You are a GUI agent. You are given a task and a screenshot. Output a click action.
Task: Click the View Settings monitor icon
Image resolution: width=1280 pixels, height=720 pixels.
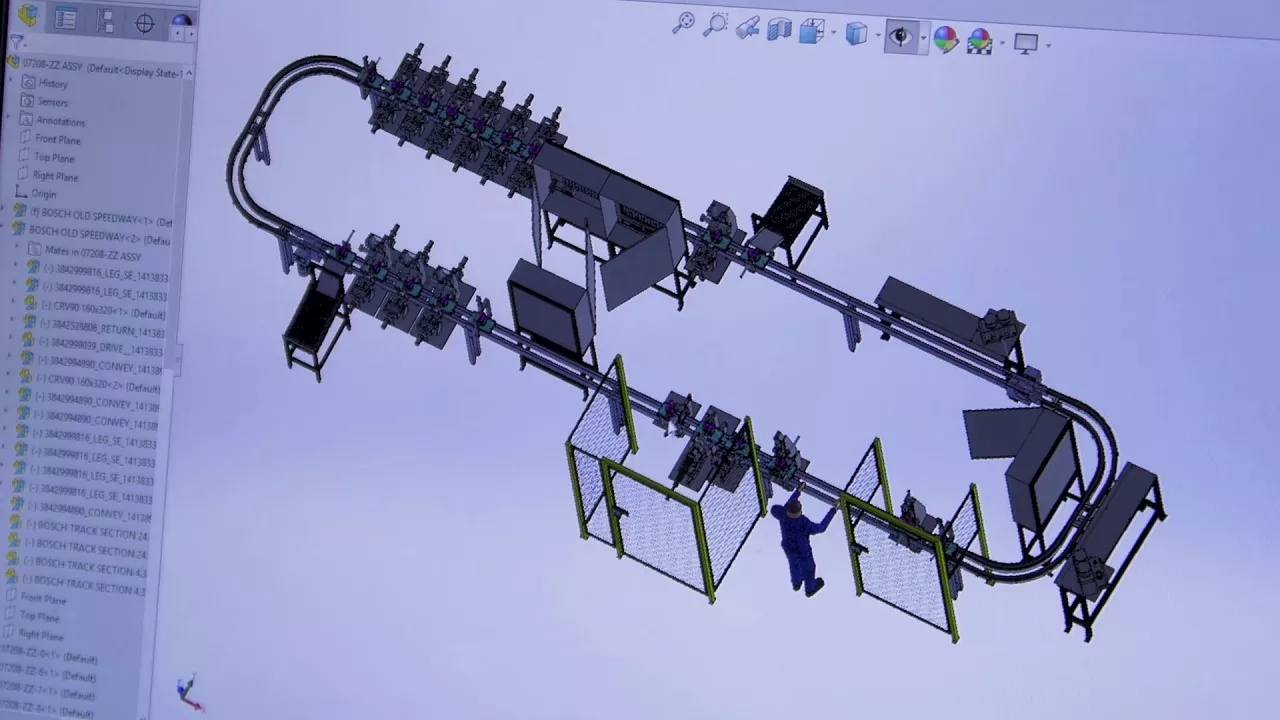click(x=1025, y=43)
